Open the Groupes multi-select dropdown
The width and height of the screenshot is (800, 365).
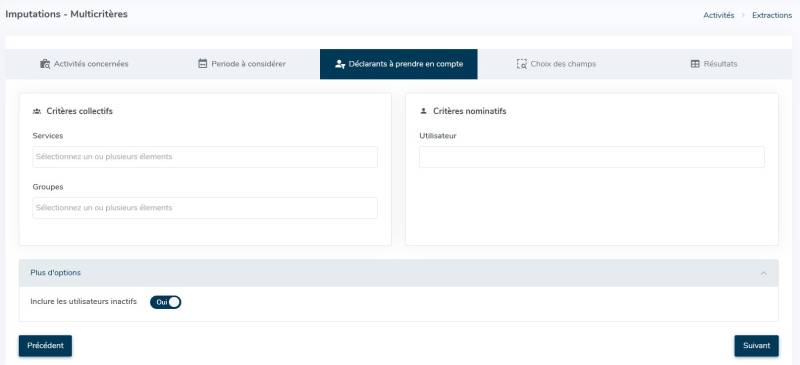click(205, 208)
